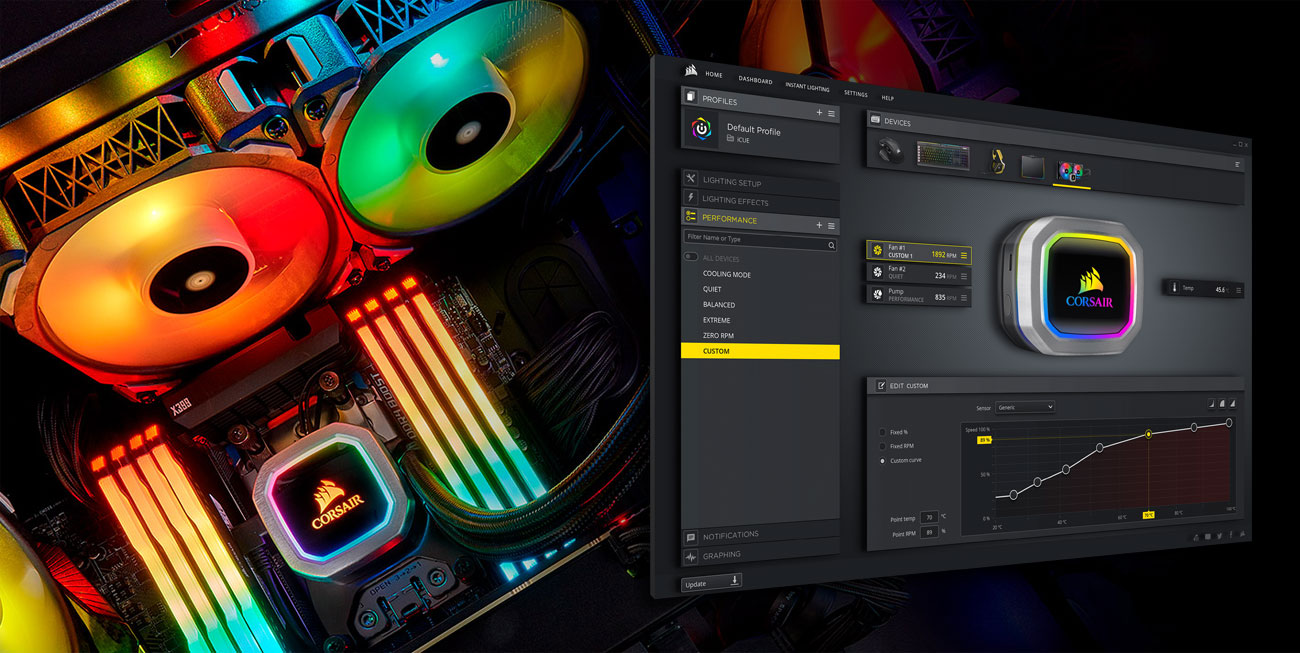1300x653 pixels.
Task: Click the Update button
Action: 711,582
